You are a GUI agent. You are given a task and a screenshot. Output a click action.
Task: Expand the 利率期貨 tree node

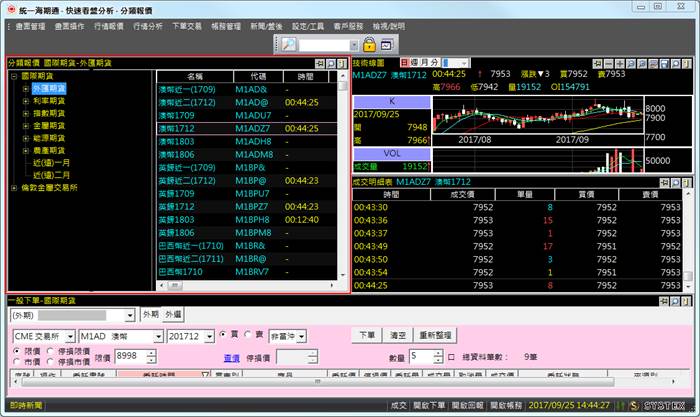coord(26,101)
